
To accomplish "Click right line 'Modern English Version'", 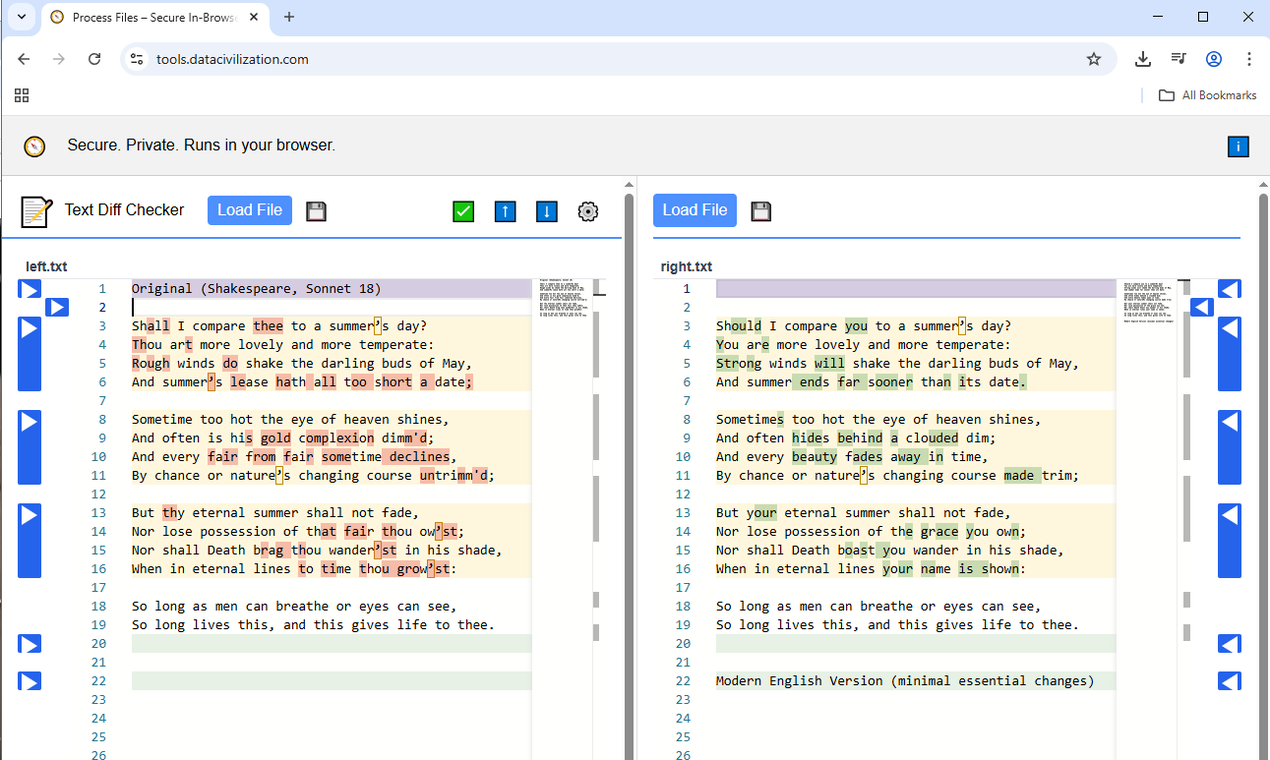I will [x=905, y=681].
